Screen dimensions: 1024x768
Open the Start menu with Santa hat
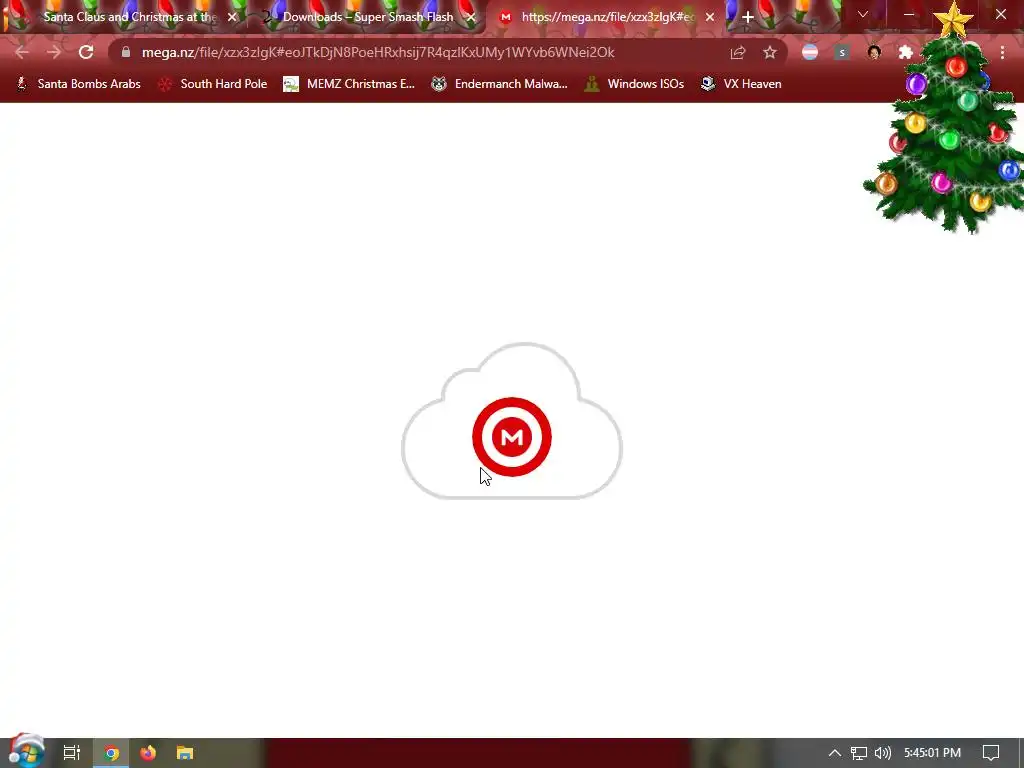point(26,752)
